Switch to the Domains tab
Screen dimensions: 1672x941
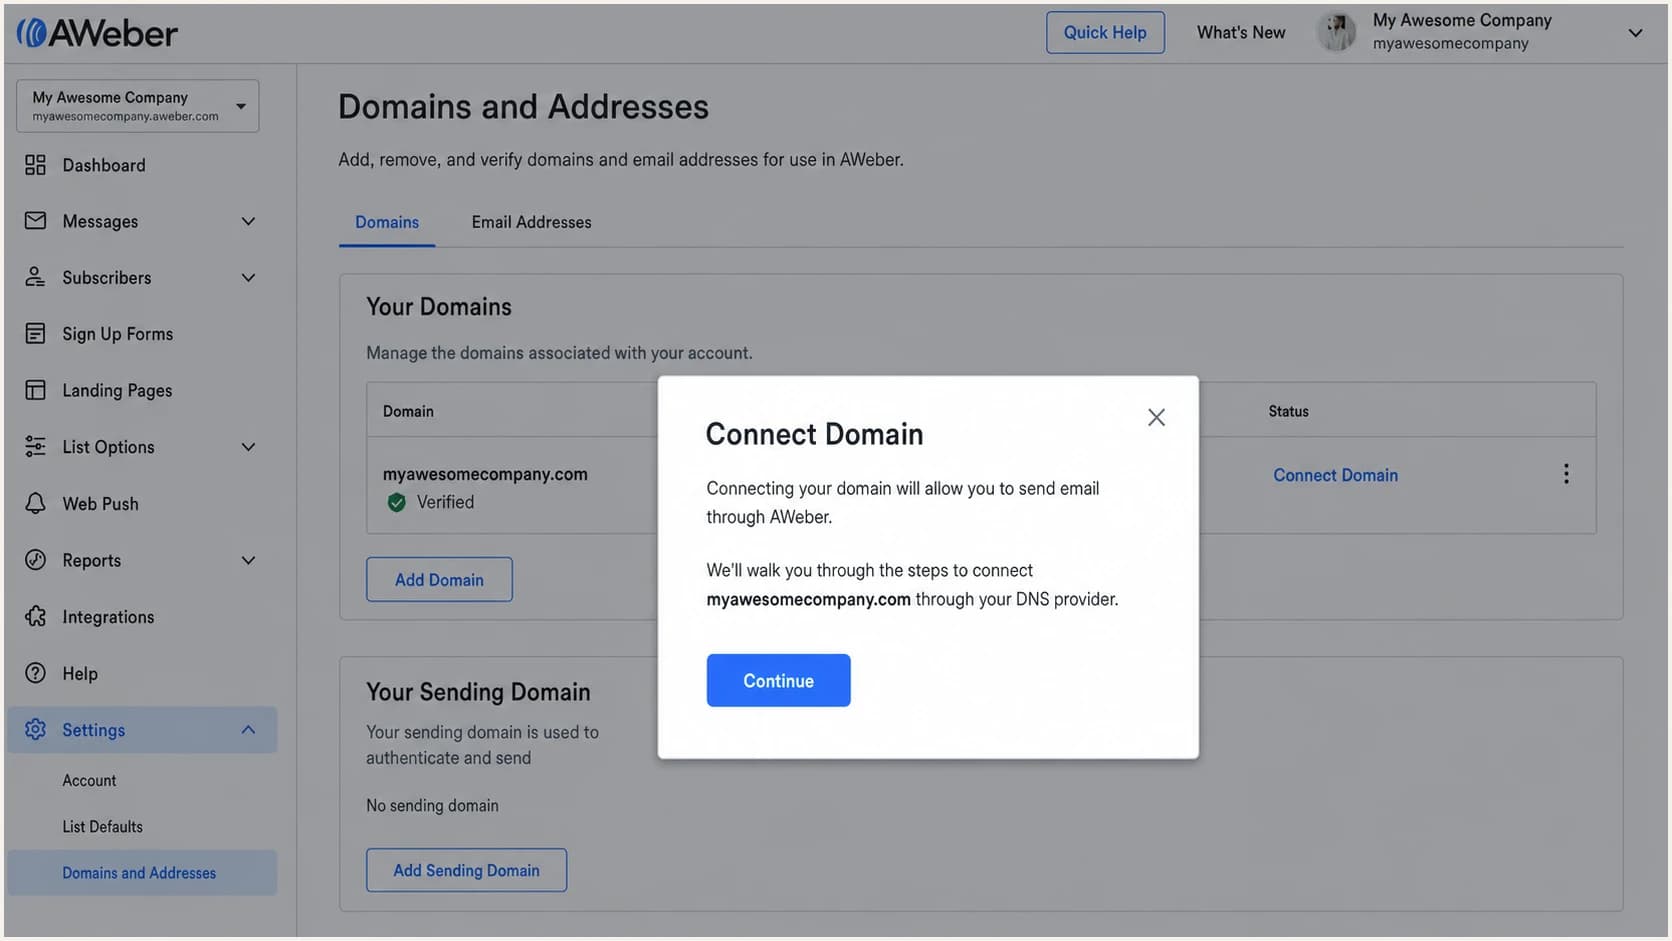(387, 222)
